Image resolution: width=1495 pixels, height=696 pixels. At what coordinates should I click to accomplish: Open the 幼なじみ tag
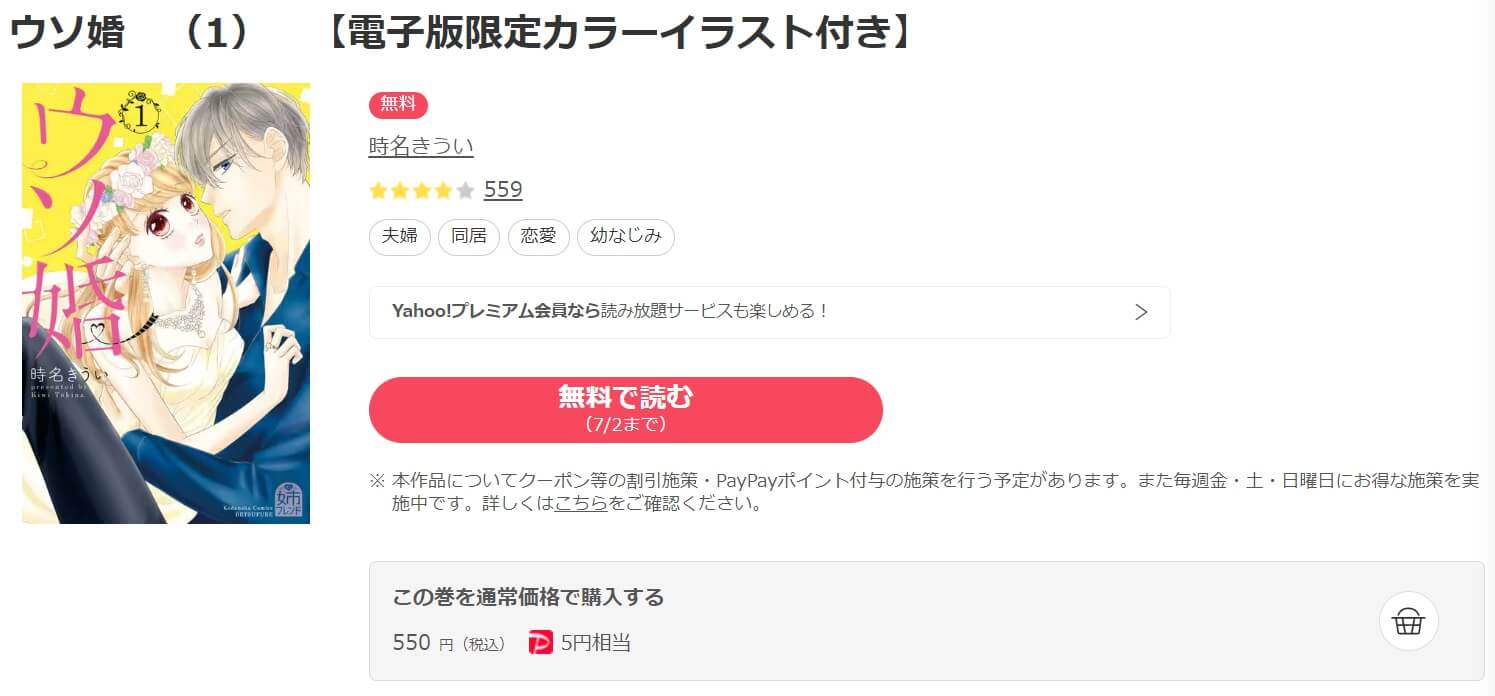pyautogui.click(x=626, y=237)
